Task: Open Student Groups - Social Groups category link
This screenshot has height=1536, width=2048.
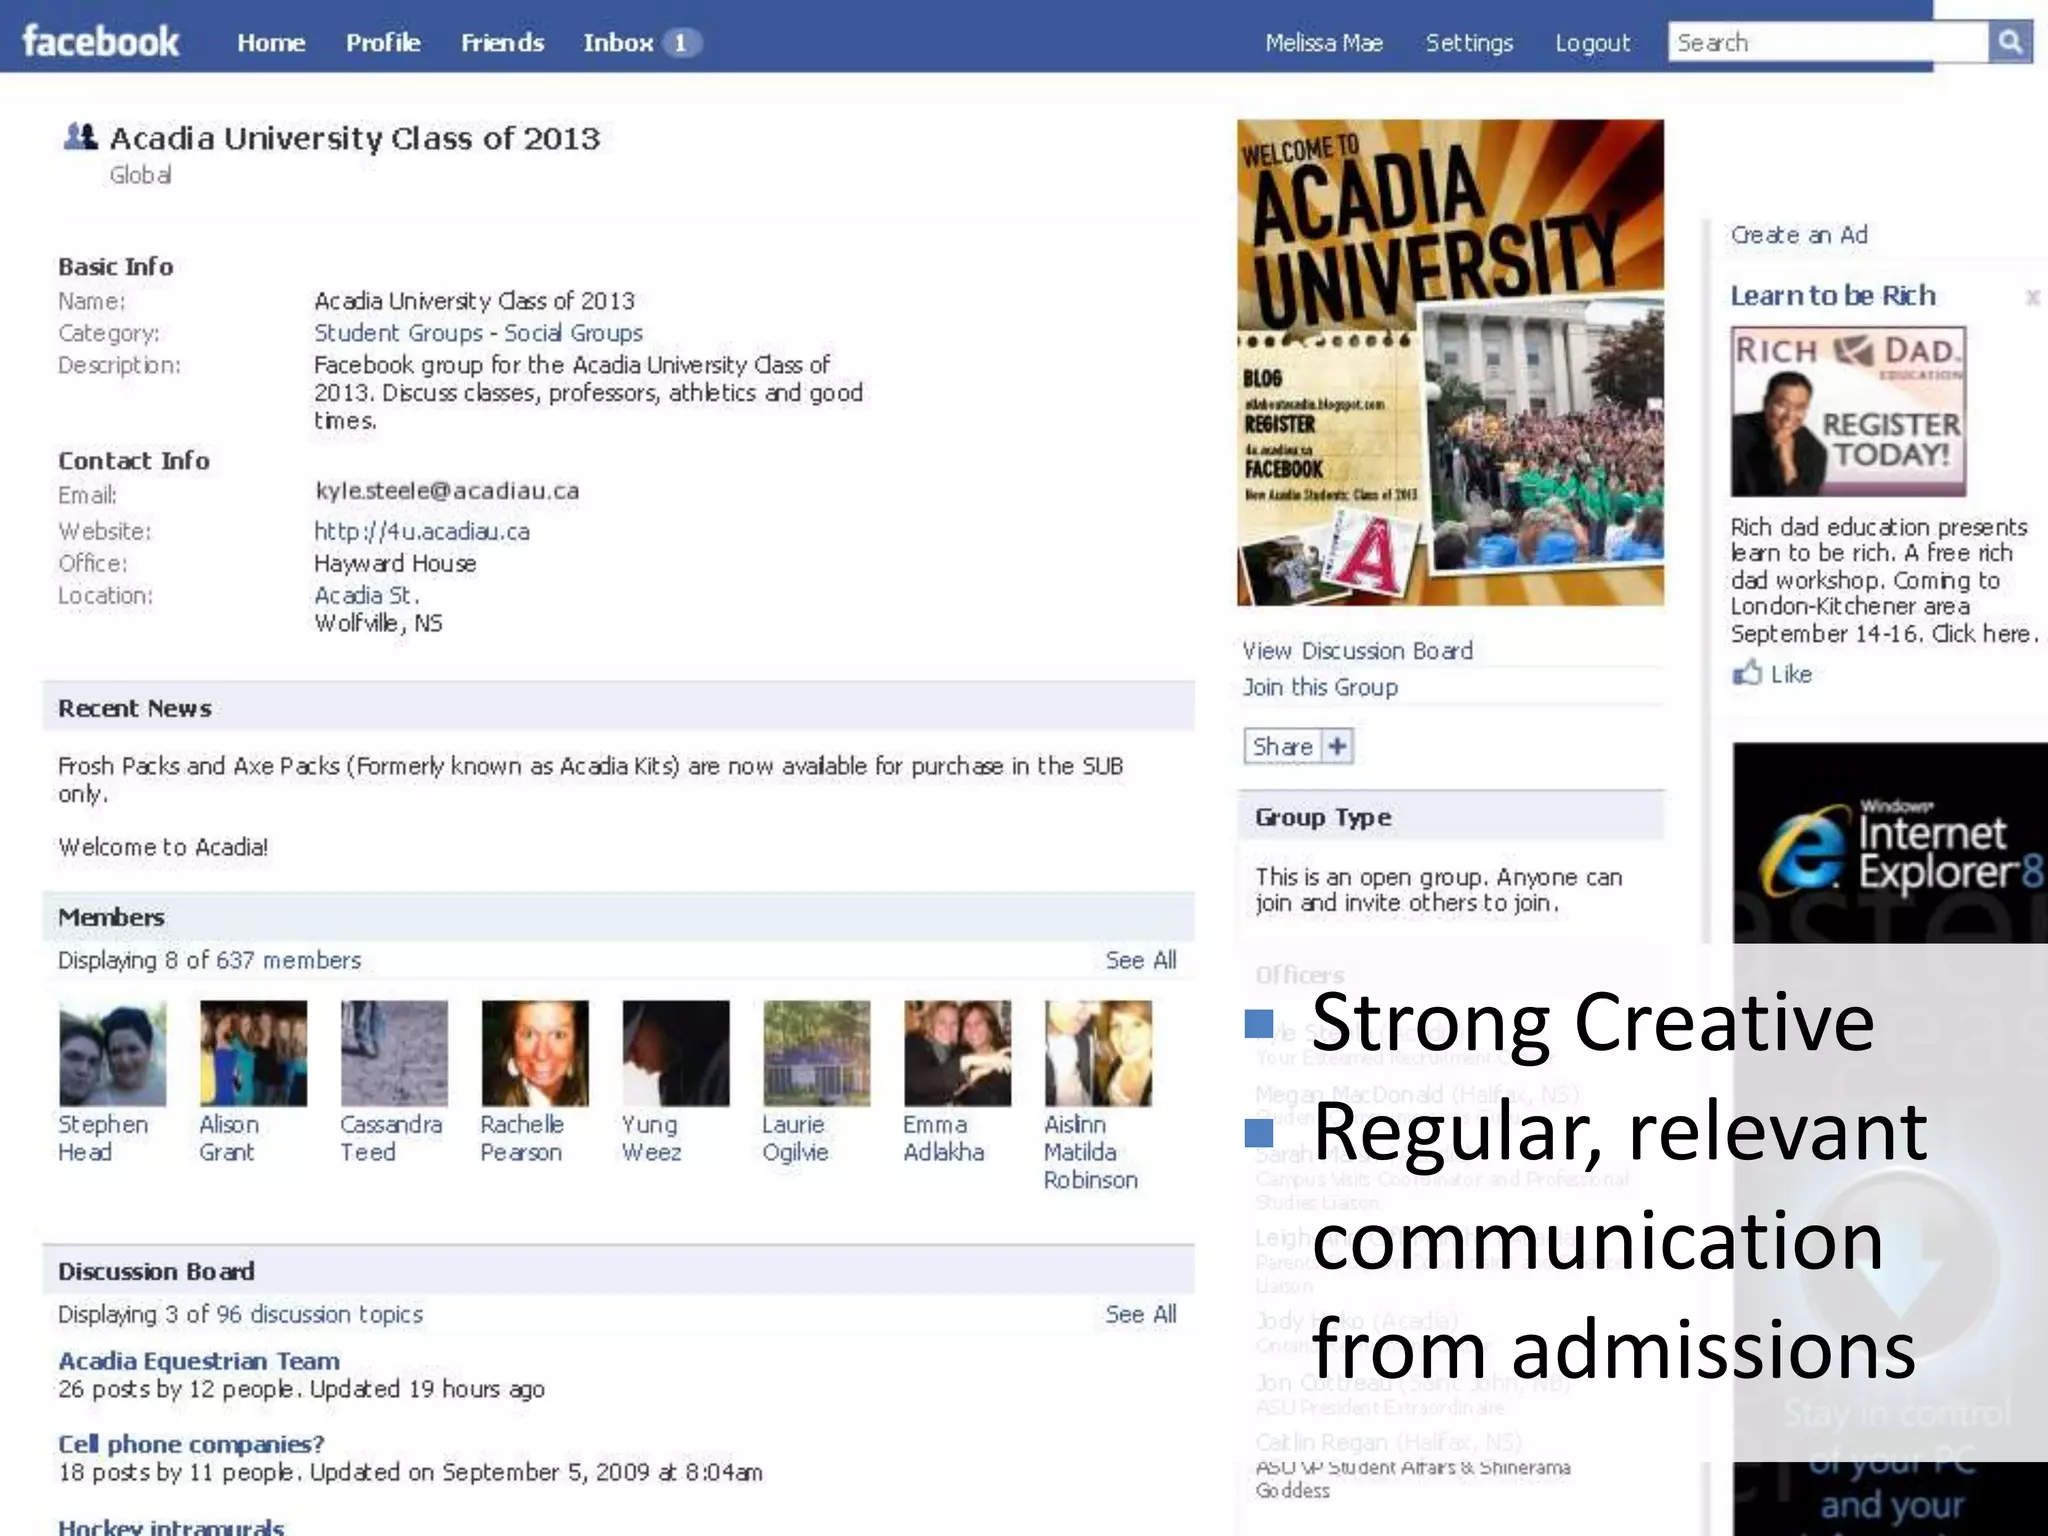Action: pos(478,333)
